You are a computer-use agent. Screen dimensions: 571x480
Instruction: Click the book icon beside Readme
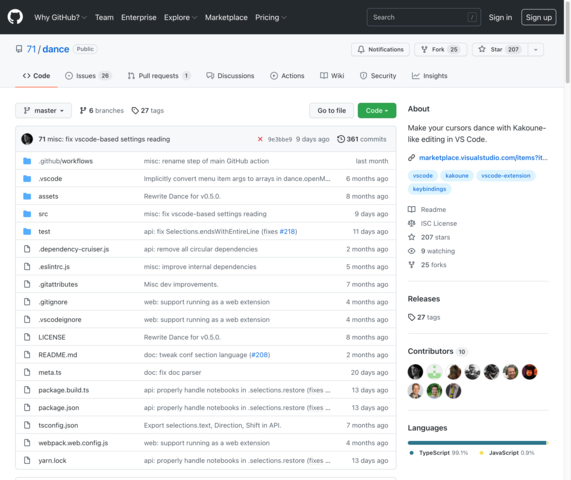411,209
